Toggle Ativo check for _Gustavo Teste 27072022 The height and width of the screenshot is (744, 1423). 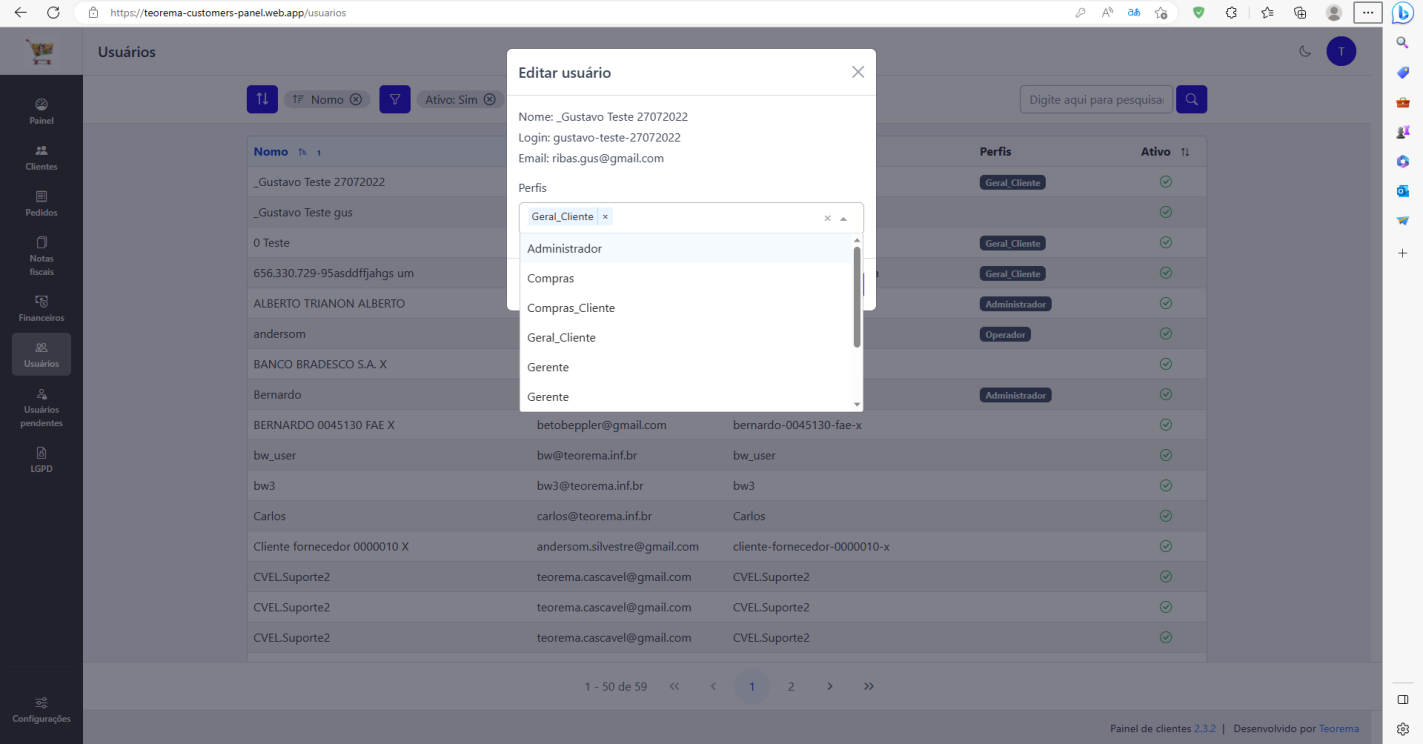1166,182
